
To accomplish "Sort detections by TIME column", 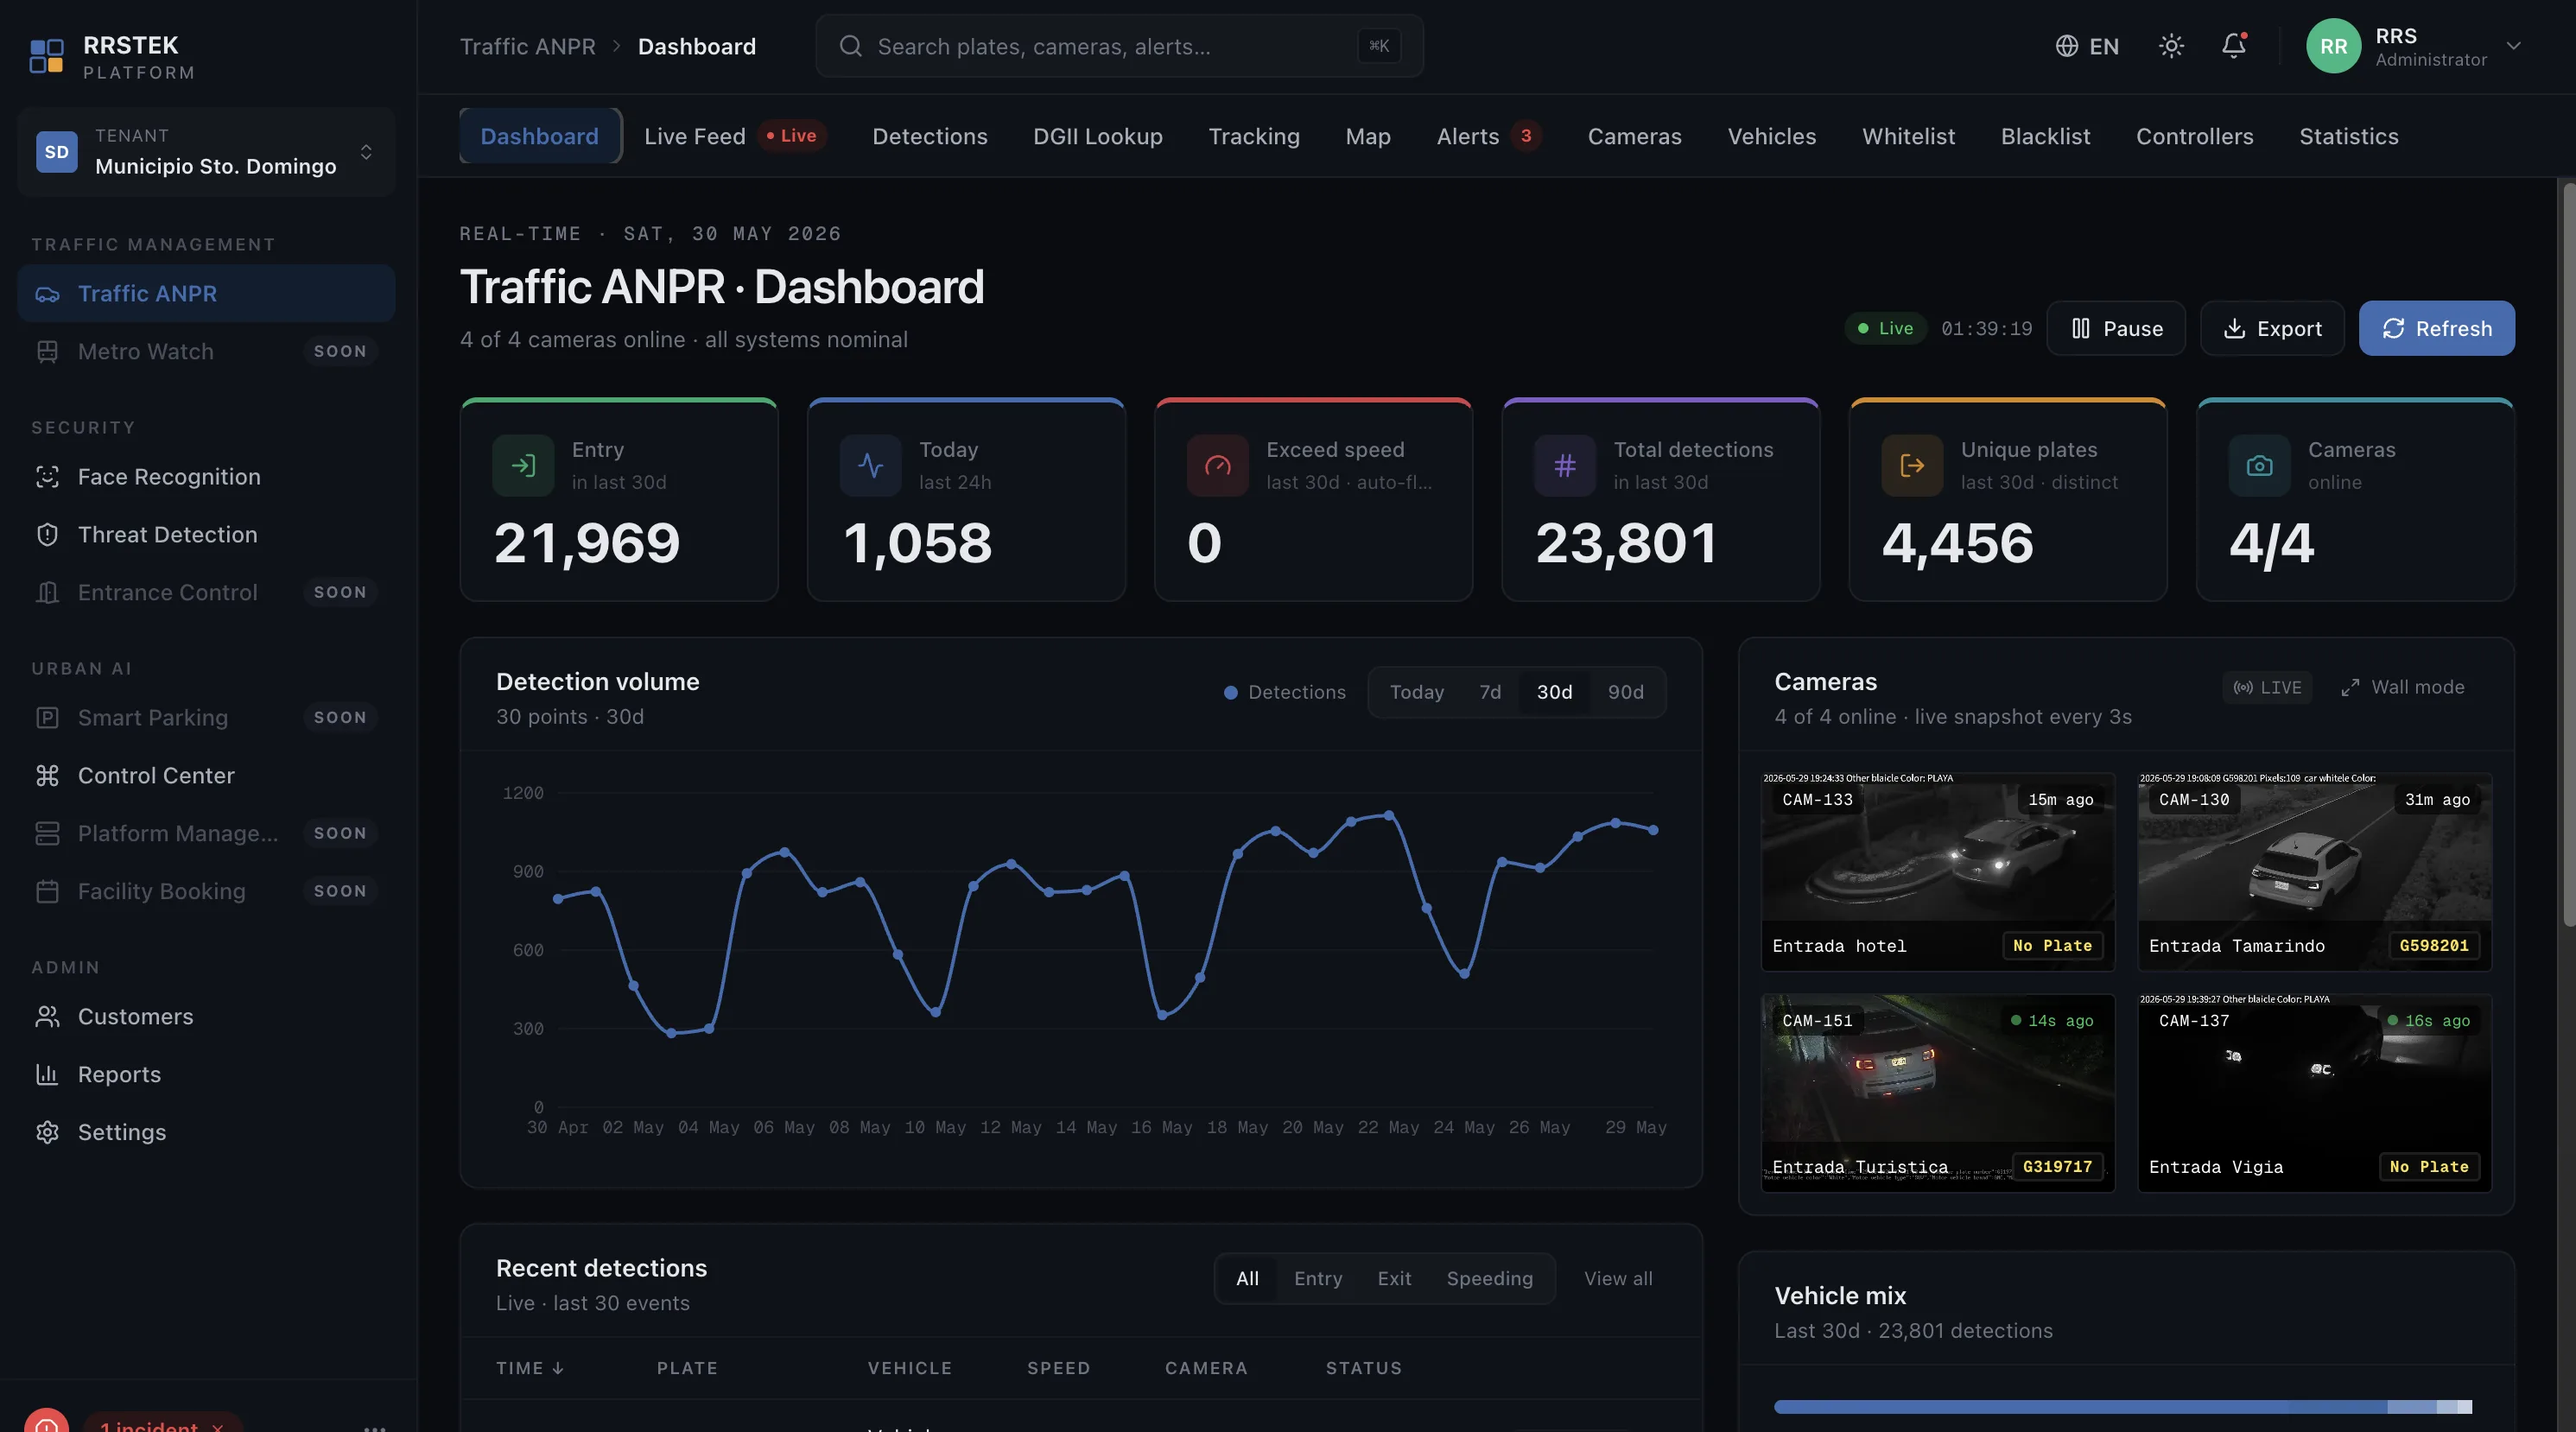I will (x=530, y=1368).
